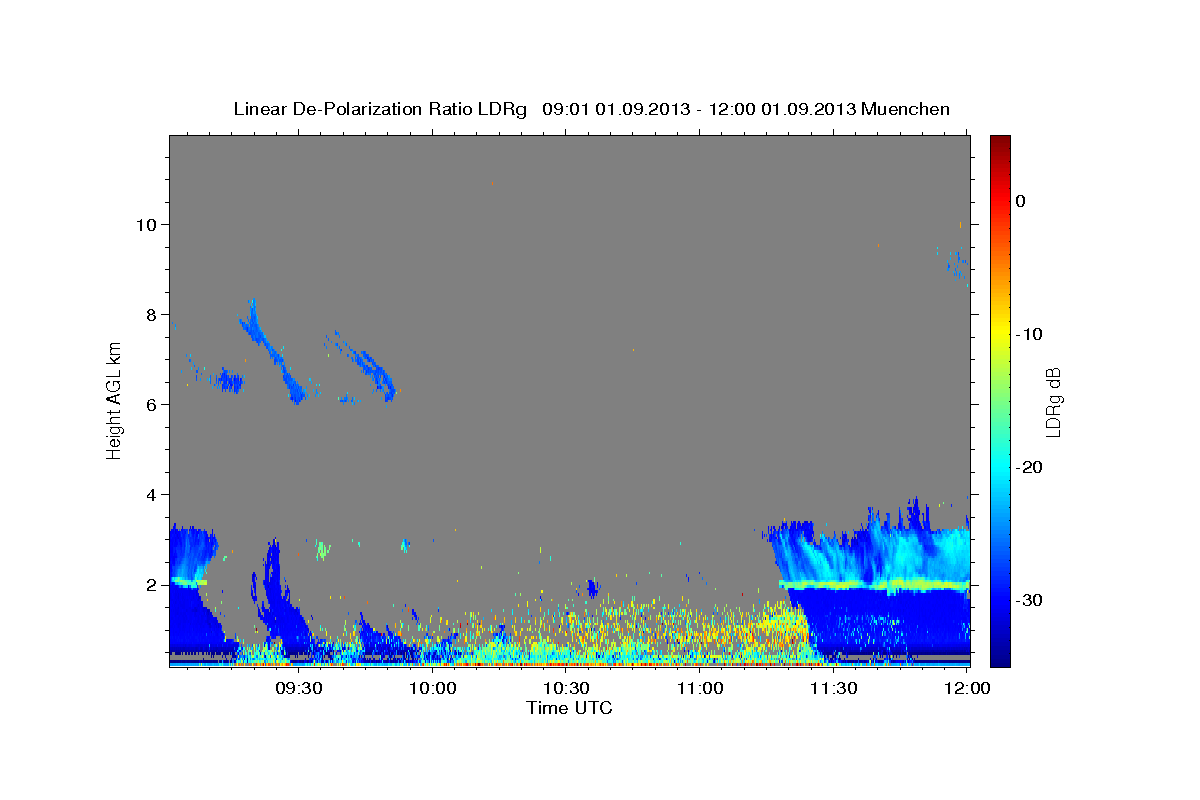Image resolution: width=1200 pixels, height=800 pixels.
Task: Click the '10:00' time axis label
Action: [x=433, y=688]
